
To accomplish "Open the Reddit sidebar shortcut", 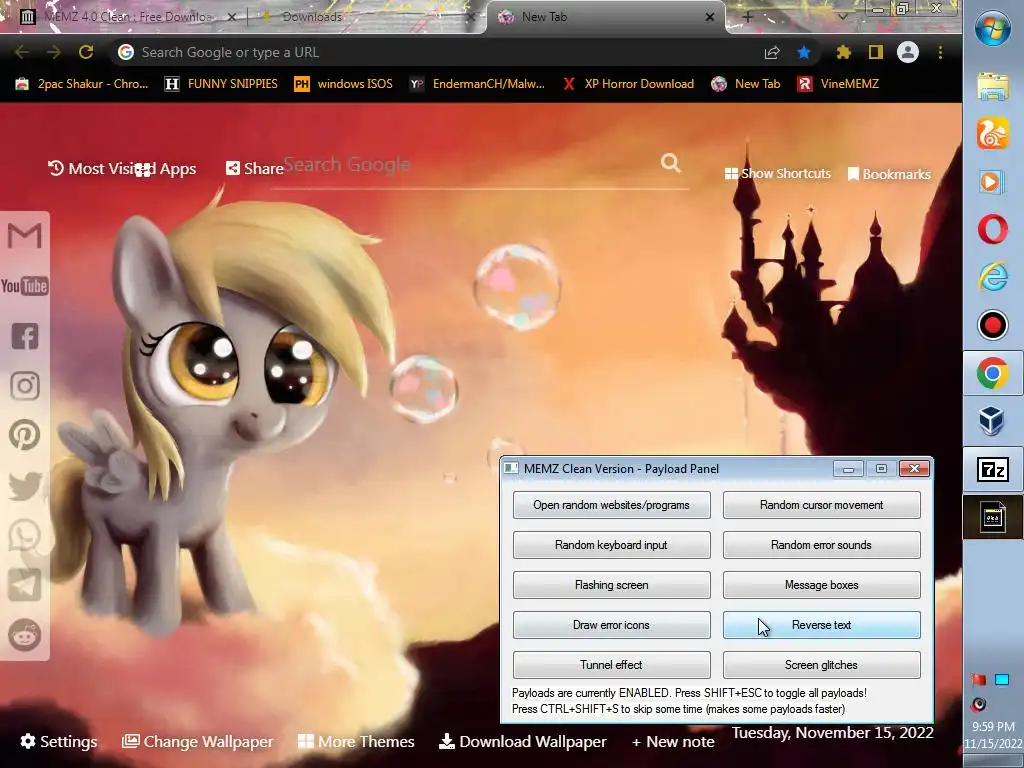I will coord(25,635).
